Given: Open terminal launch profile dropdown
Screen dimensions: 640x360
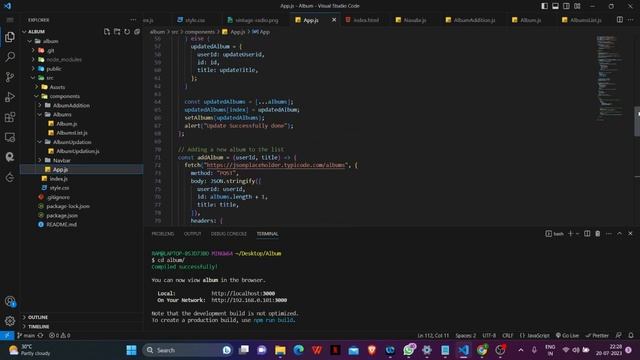Looking at the screenshot, I should pyautogui.click(x=578, y=233).
